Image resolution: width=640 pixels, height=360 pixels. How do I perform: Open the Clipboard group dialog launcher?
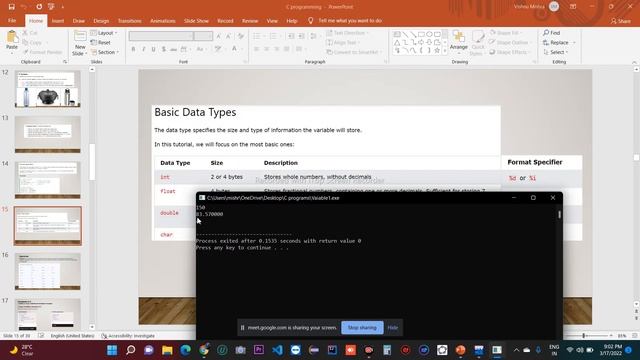coord(64,62)
